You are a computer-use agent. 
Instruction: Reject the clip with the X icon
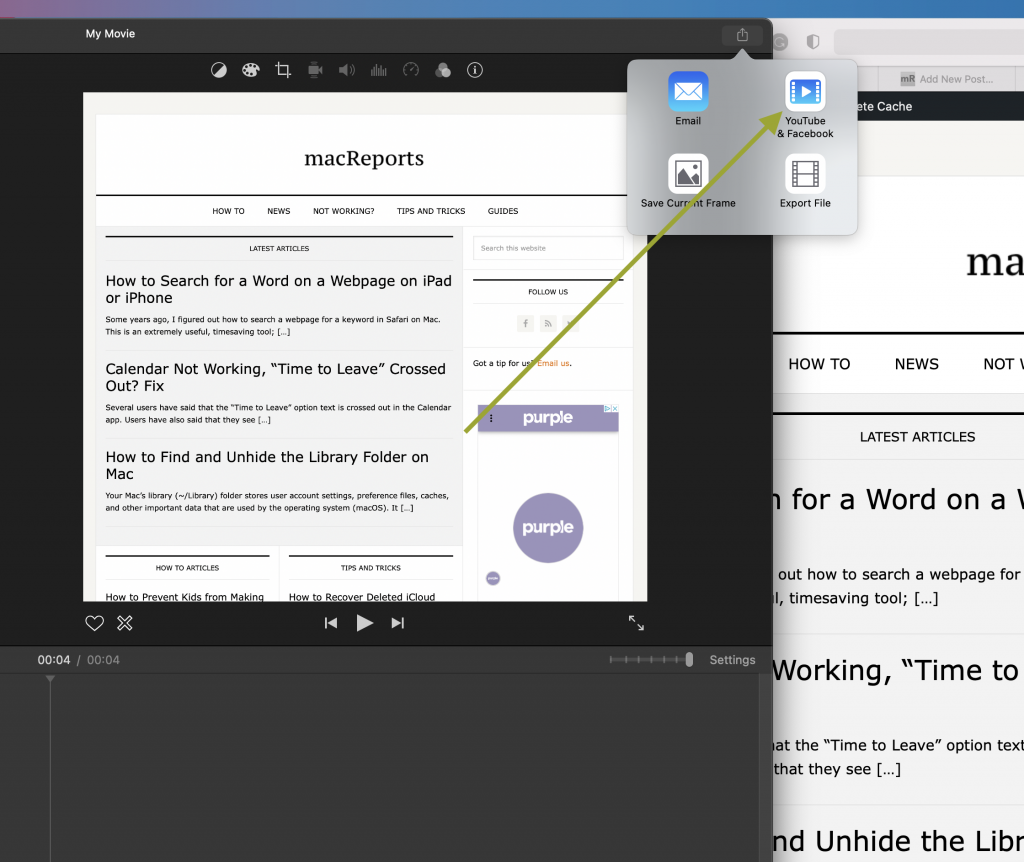click(125, 623)
